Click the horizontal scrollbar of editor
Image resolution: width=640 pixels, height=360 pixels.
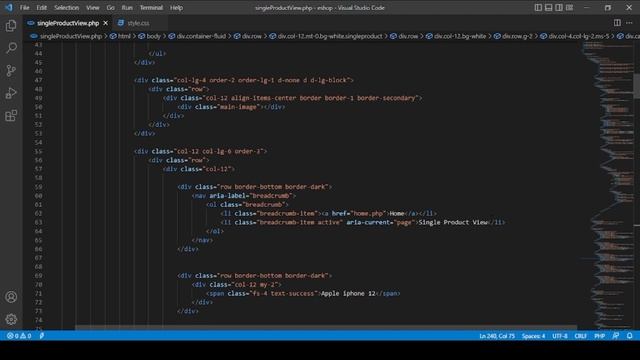tap(326, 327)
